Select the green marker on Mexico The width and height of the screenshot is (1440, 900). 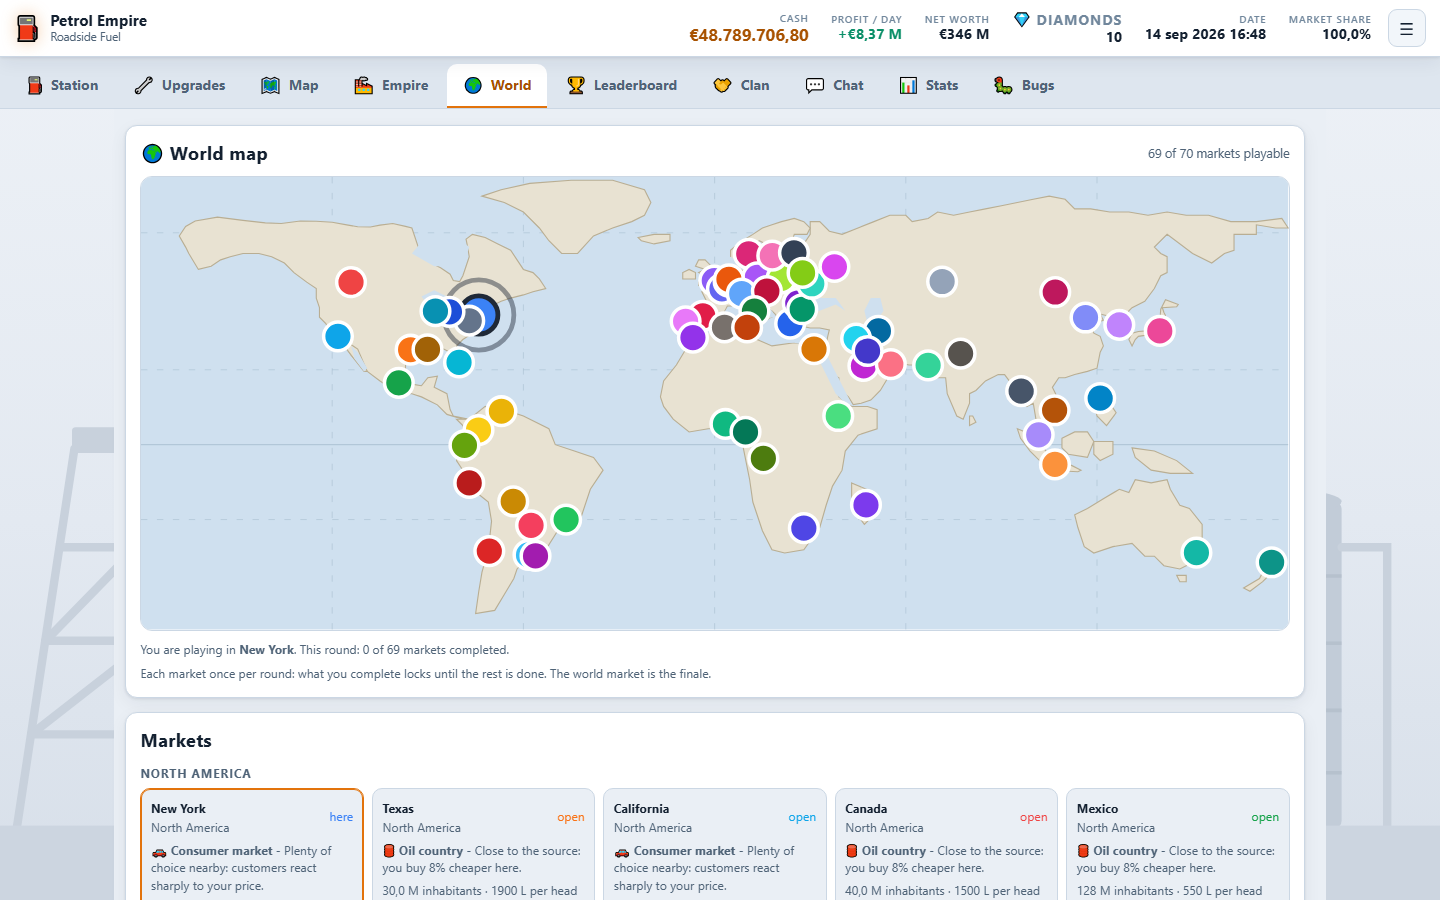[399, 382]
